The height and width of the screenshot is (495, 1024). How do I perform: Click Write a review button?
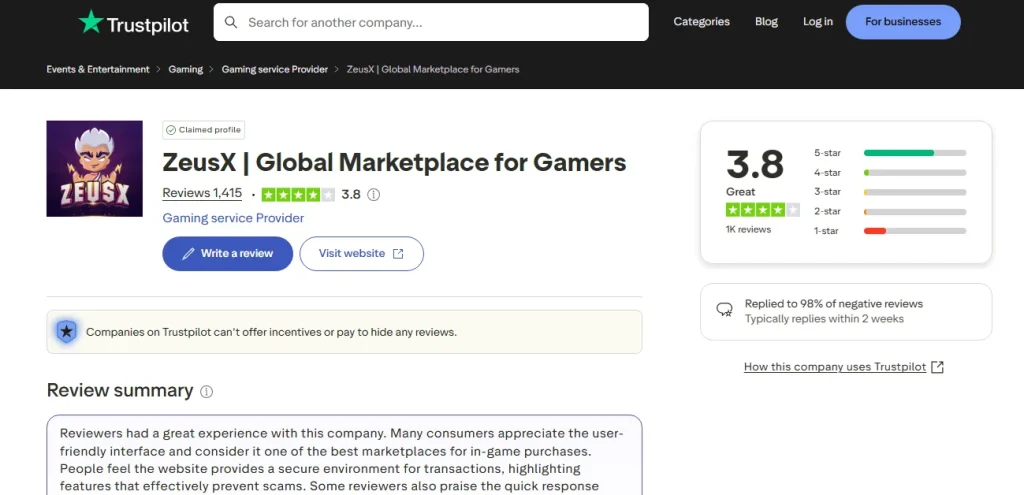tap(227, 253)
